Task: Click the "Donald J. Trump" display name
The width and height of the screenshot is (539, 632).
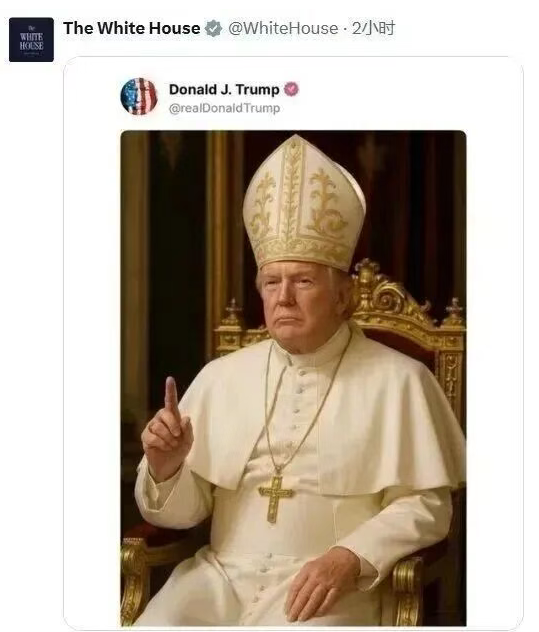Action: (x=224, y=89)
